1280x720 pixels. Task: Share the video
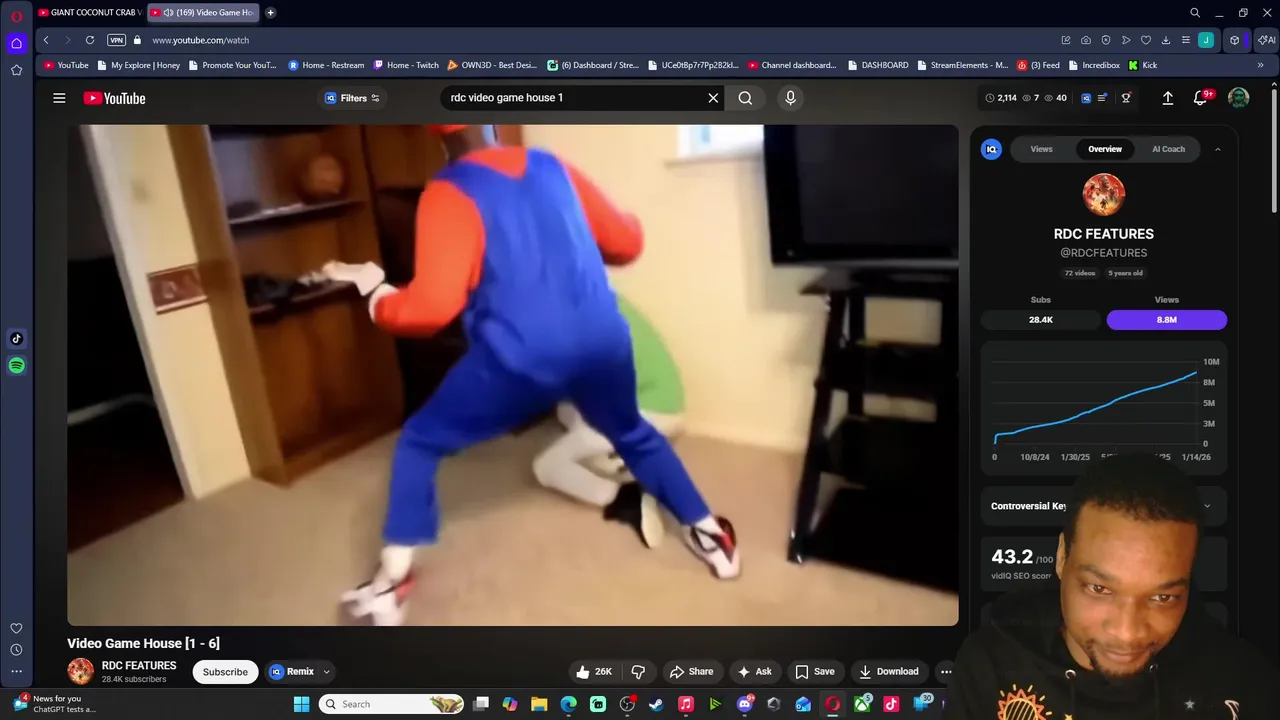(x=691, y=671)
